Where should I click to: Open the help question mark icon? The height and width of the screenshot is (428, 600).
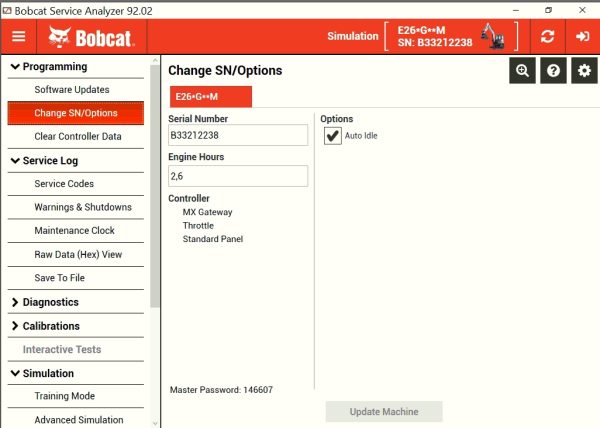[x=553, y=70]
